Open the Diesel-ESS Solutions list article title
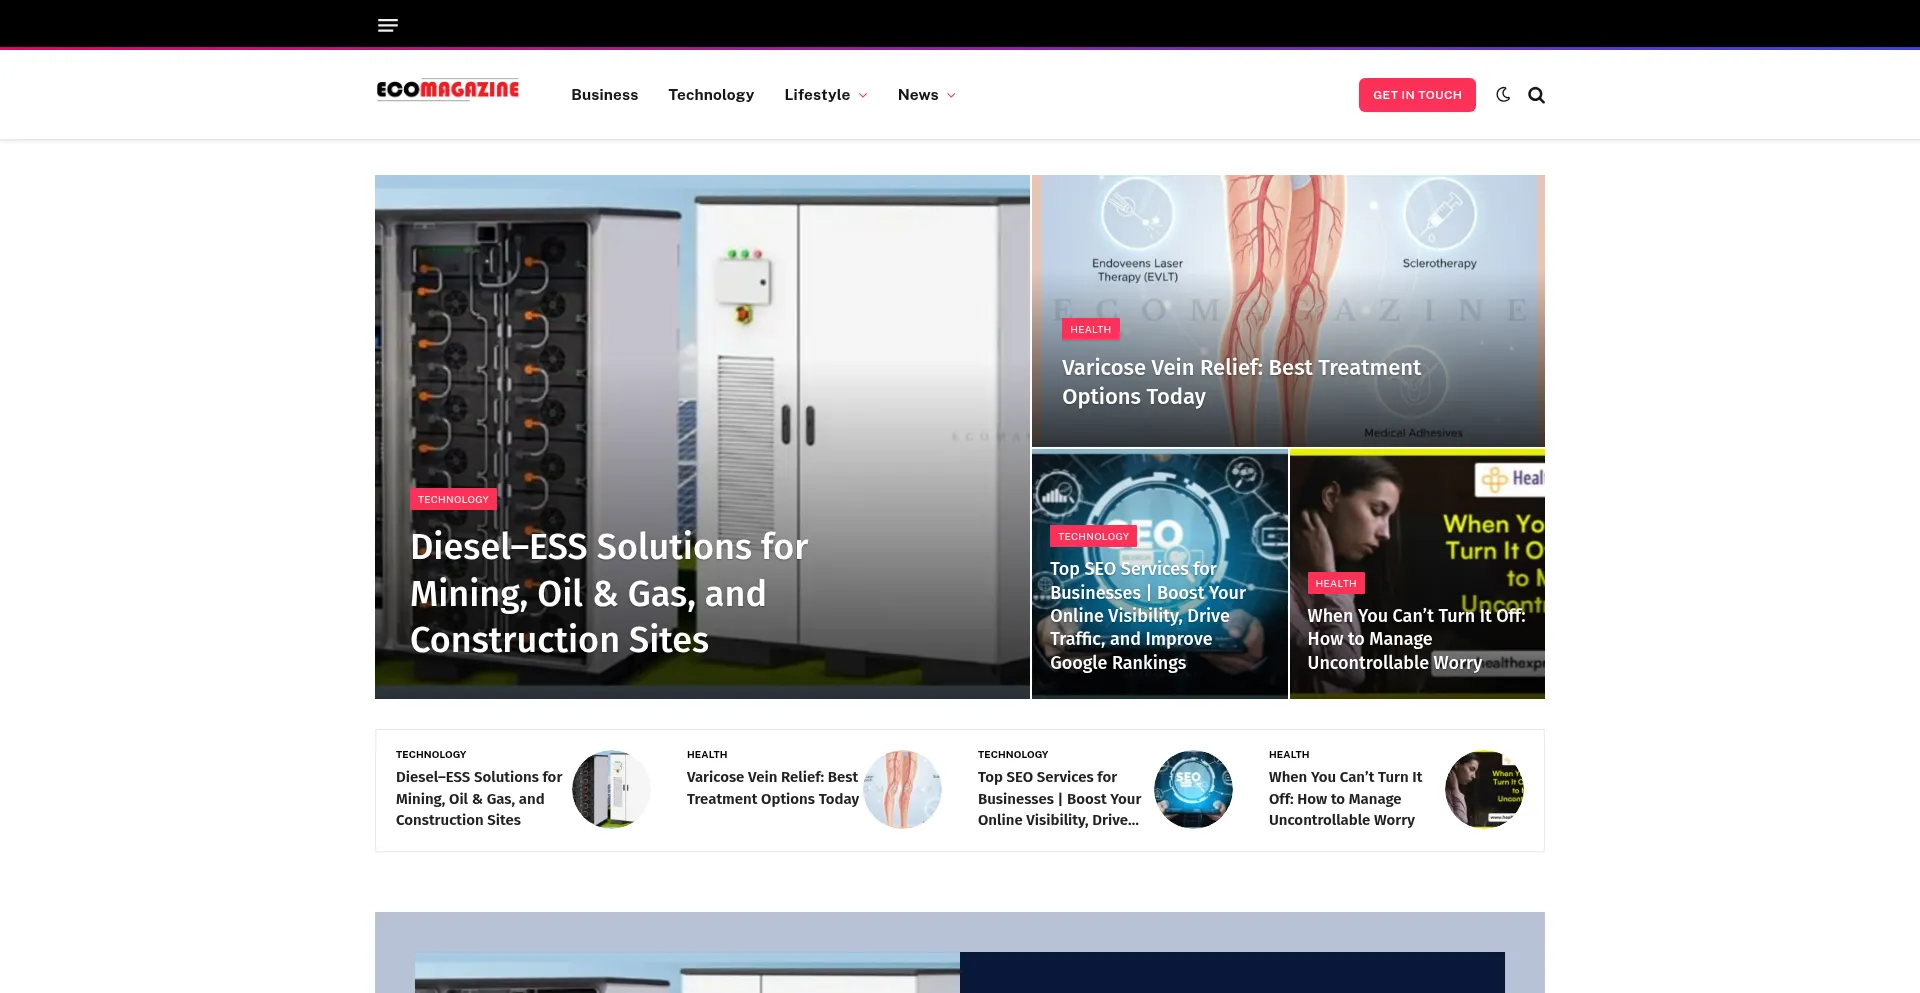The height and width of the screenshot is (993, 1920). tap(479, 798)
